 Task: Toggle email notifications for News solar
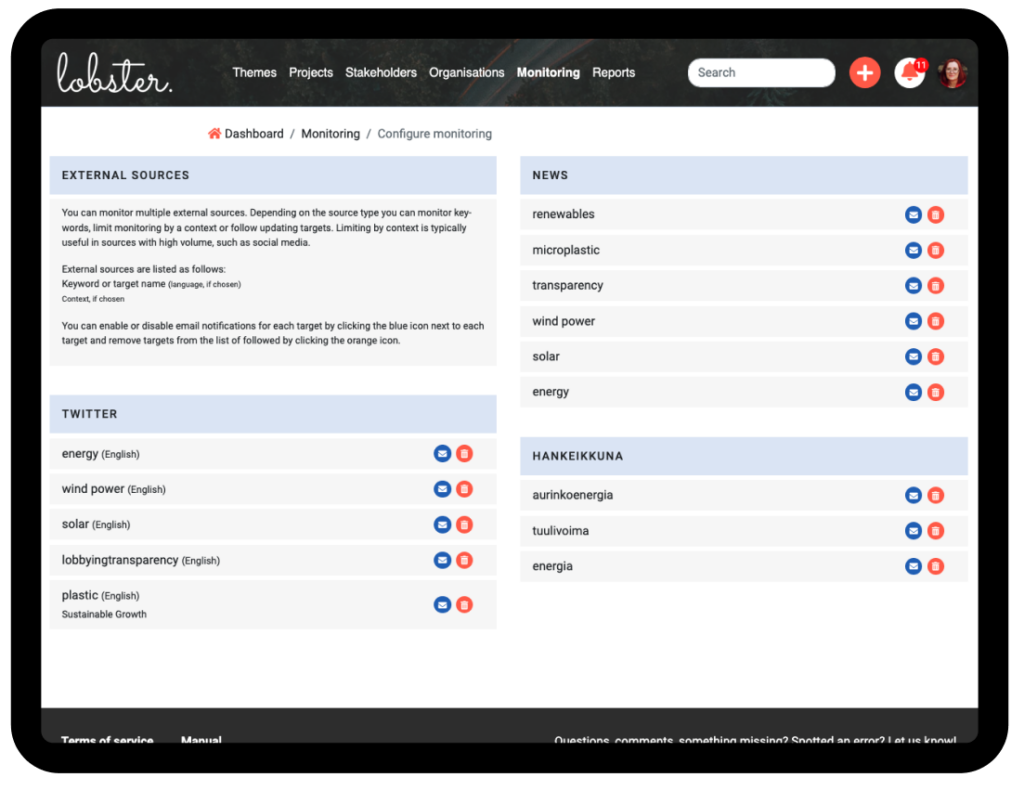pyautogui.click(x=913, y=356)
